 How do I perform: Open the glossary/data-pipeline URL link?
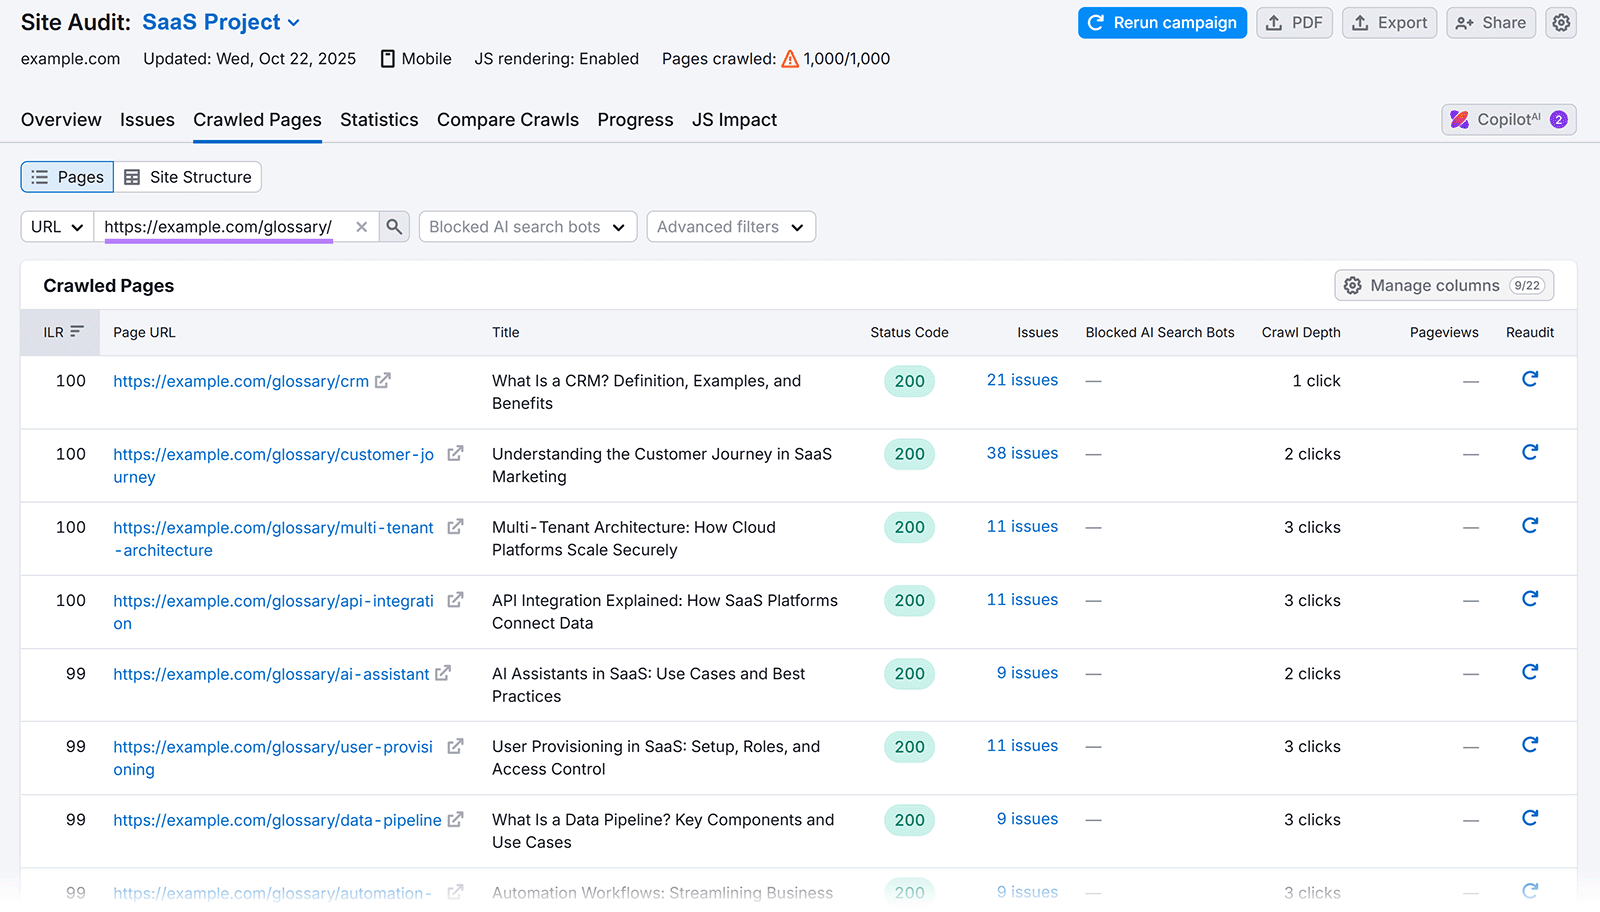(x=277, y=820)
